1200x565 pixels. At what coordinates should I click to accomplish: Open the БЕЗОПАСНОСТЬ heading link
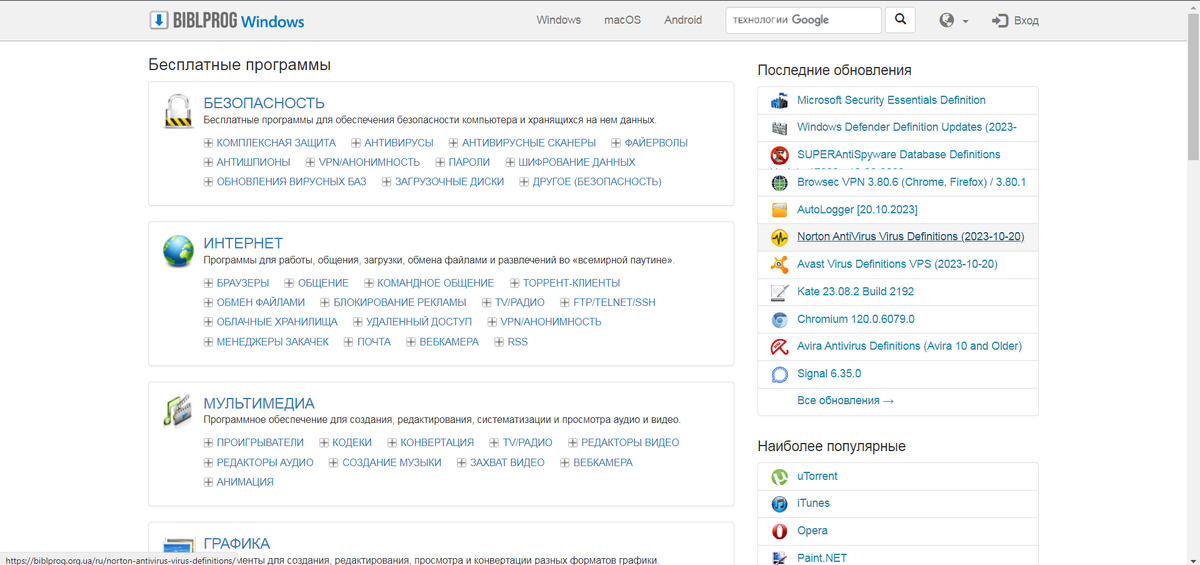pyautogui.click(x=264, y=103)
